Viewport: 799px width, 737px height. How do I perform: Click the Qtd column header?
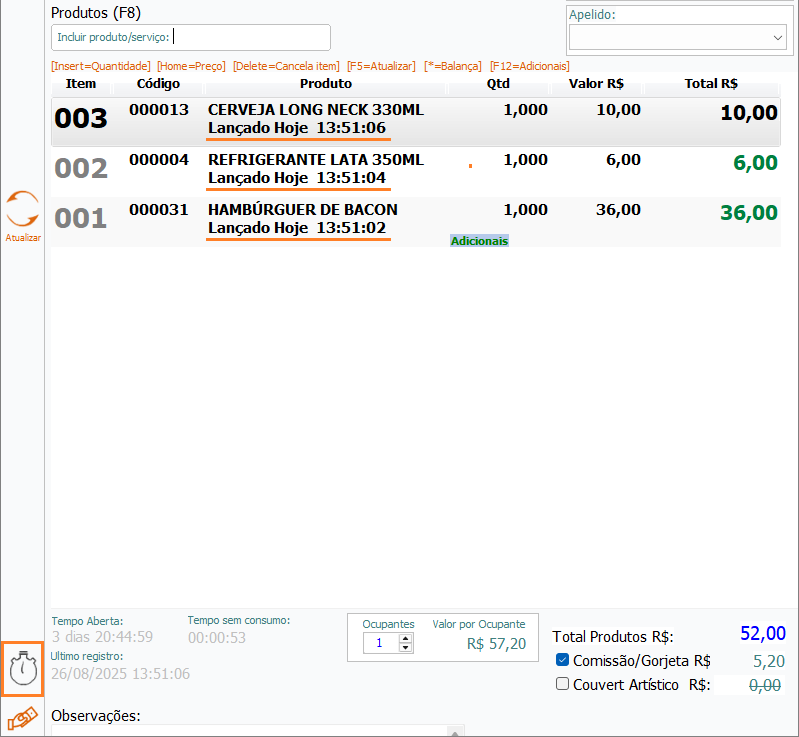coord(498,84)
